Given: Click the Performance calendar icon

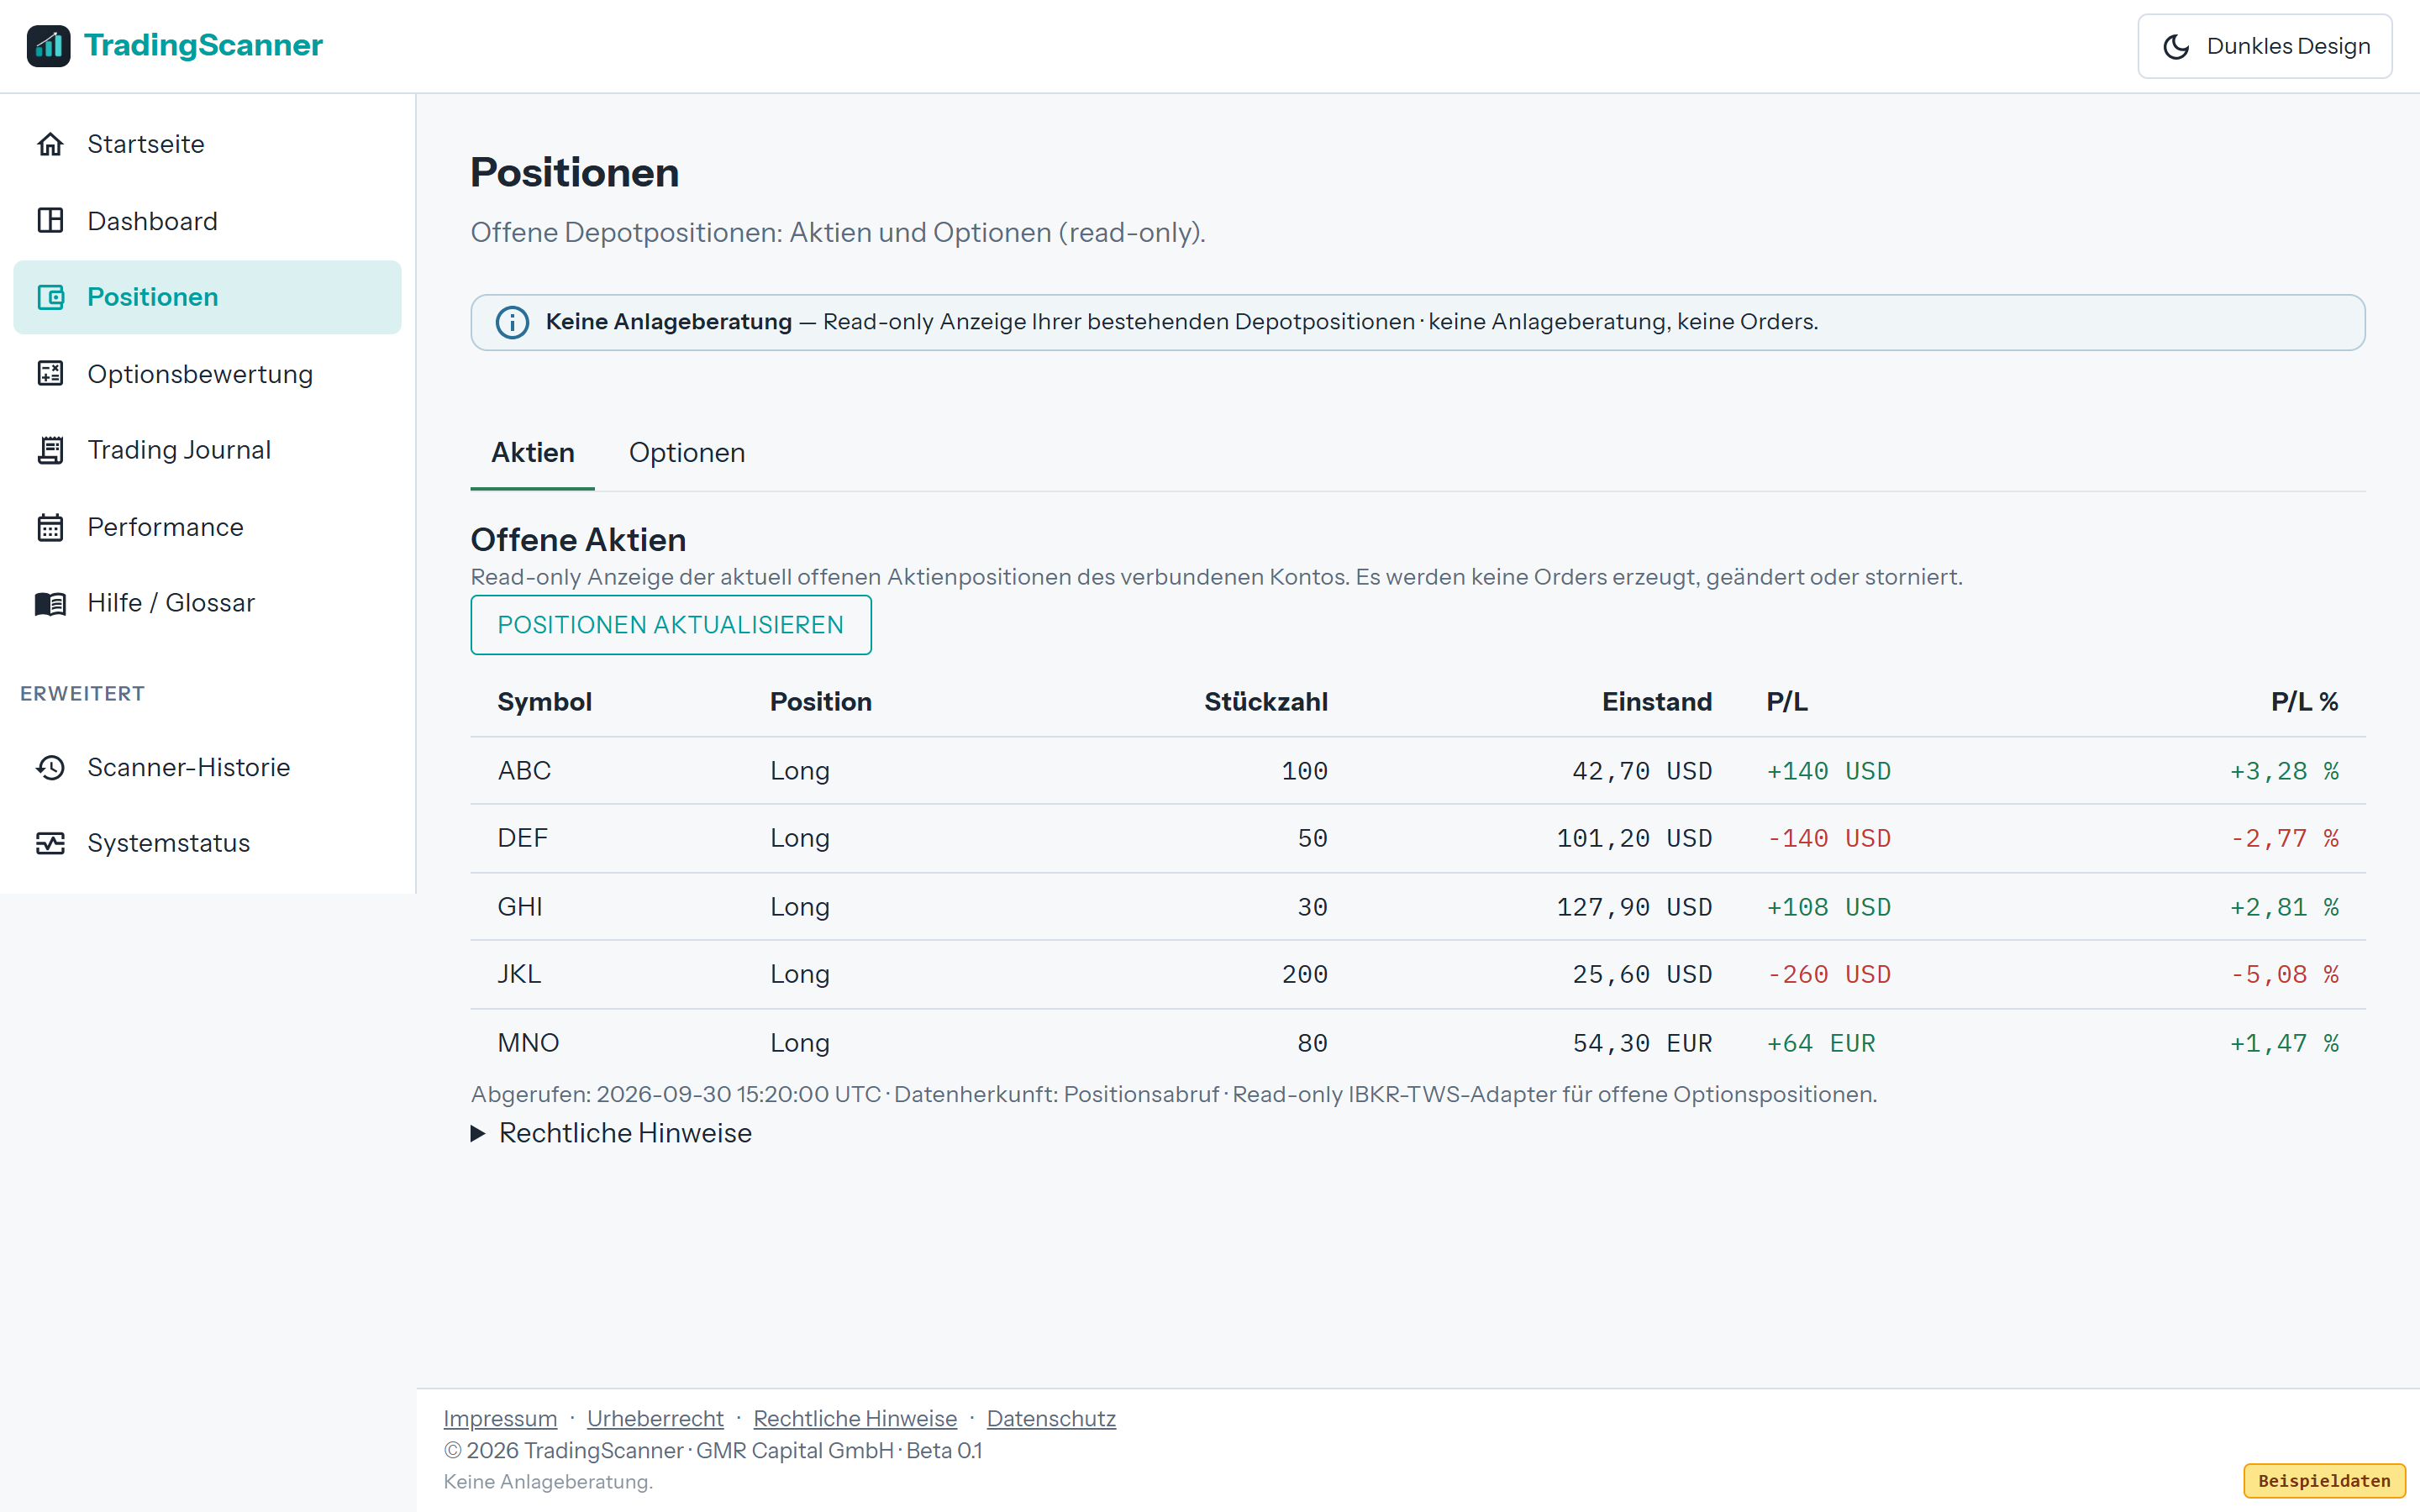Looking at the screenshot, I should 50,527.
